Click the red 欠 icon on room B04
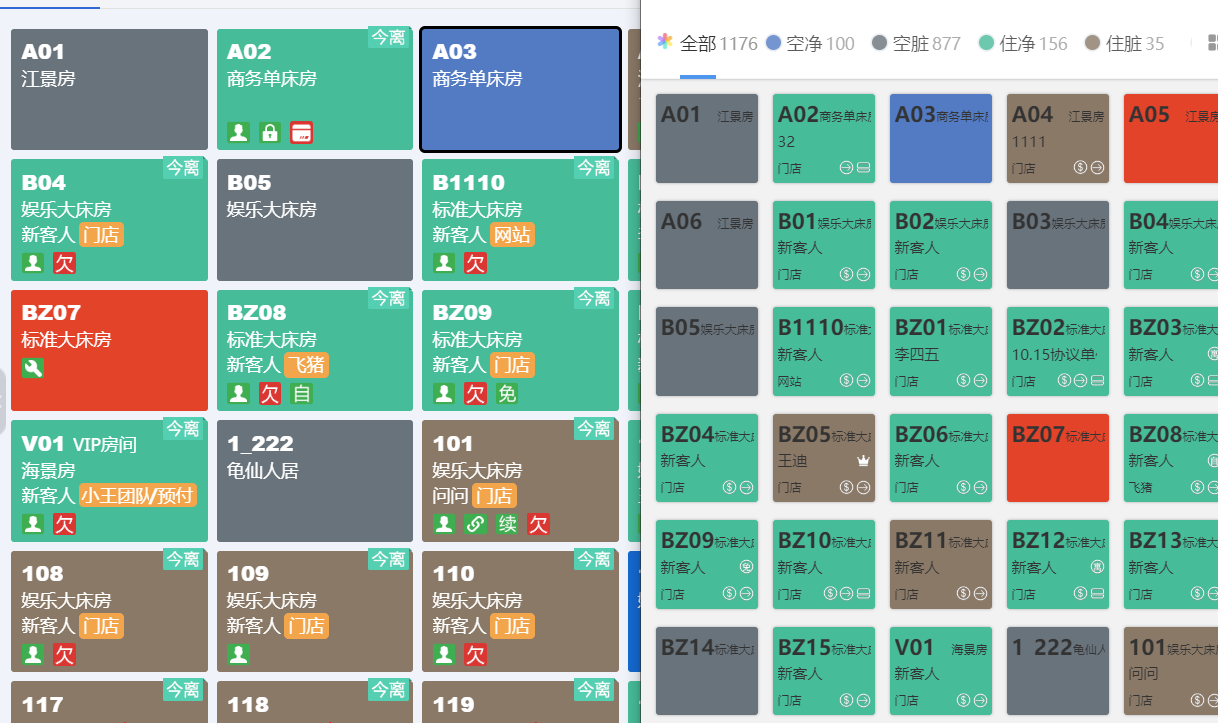 pos(64,263)
